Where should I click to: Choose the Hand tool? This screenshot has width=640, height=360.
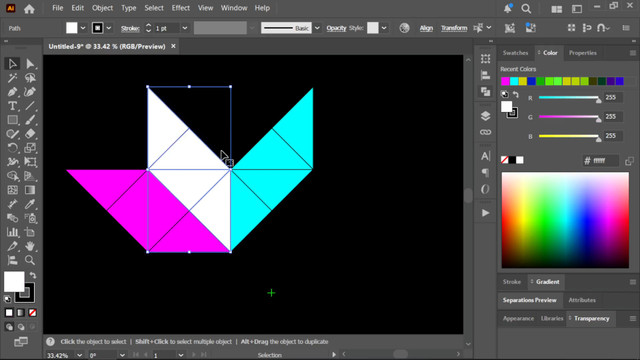[x=30, y=246]
